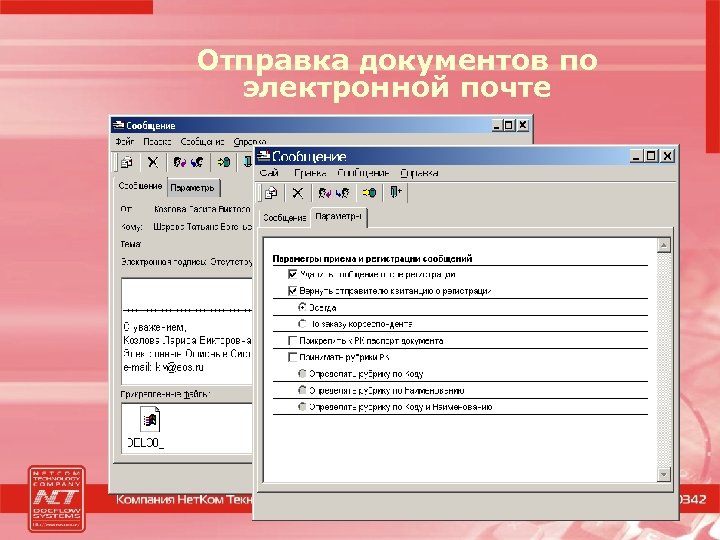
Task: Close the front Сообщение window
Action: pyautogui.click(x=667, y=156)
